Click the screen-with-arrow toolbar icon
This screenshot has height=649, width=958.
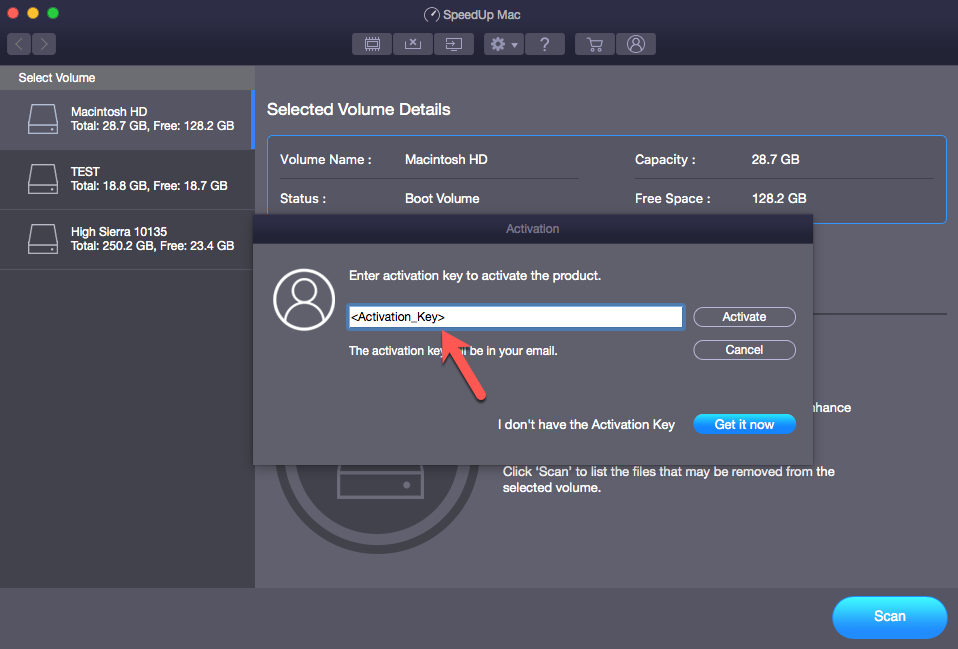tap(454, 44)
